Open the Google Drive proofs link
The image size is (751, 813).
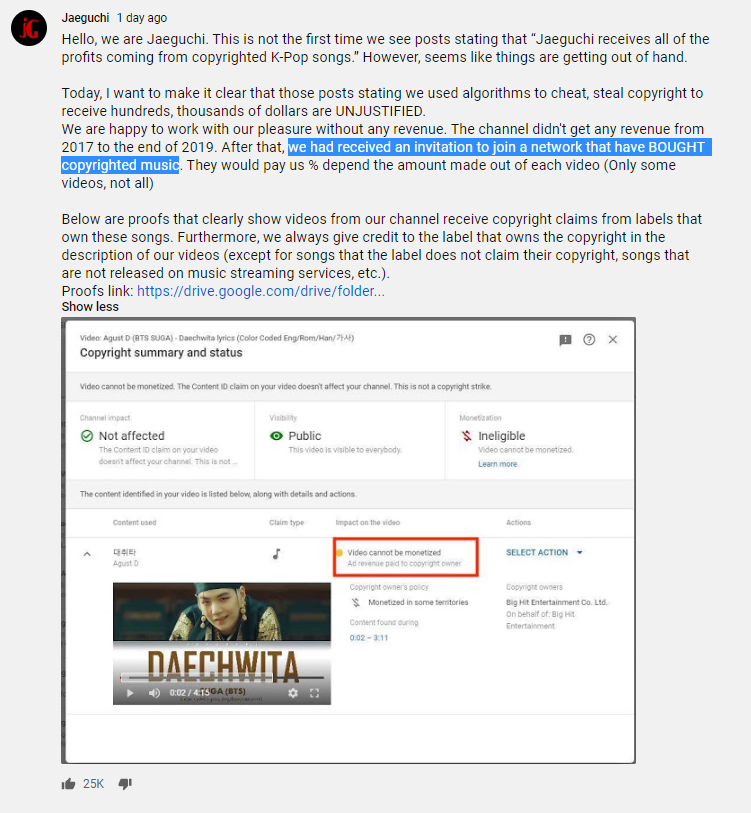(x=260, y=291)
